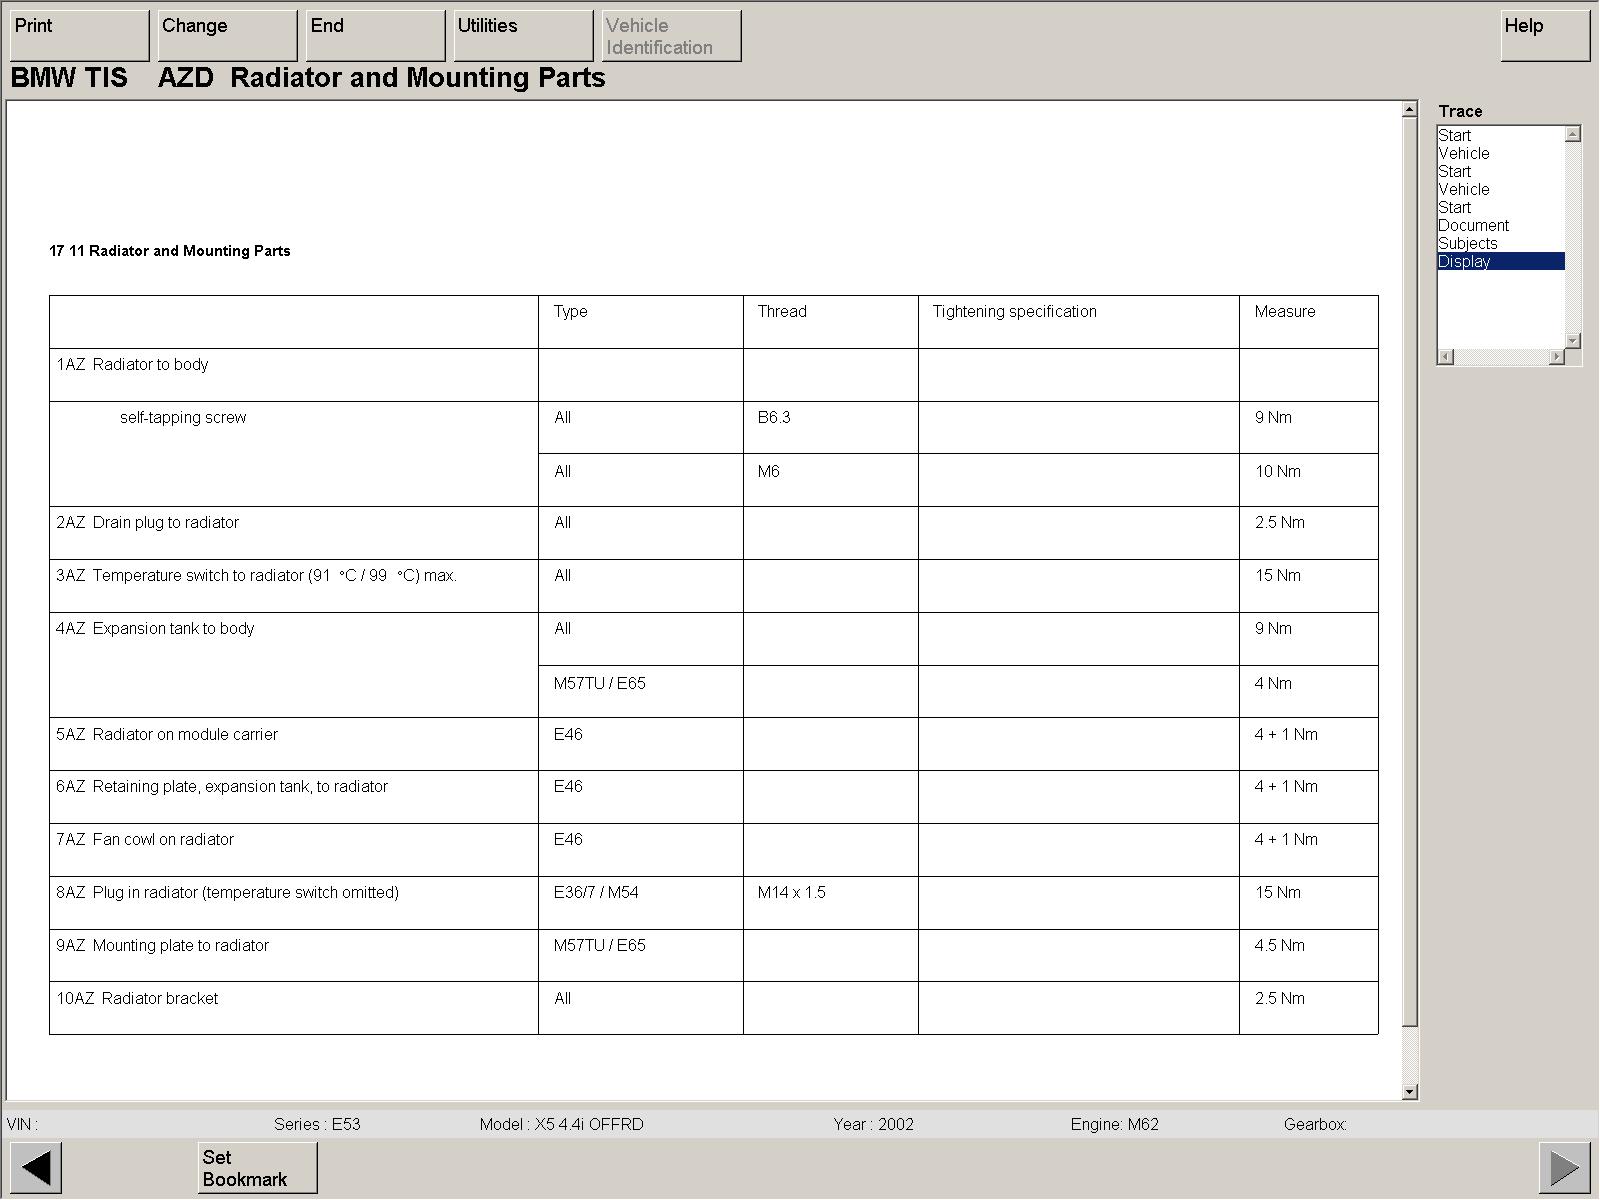Click the Trace list scroll-right arrow
This screenshot has height=1200, width=1600.
tap(1556, 357)
